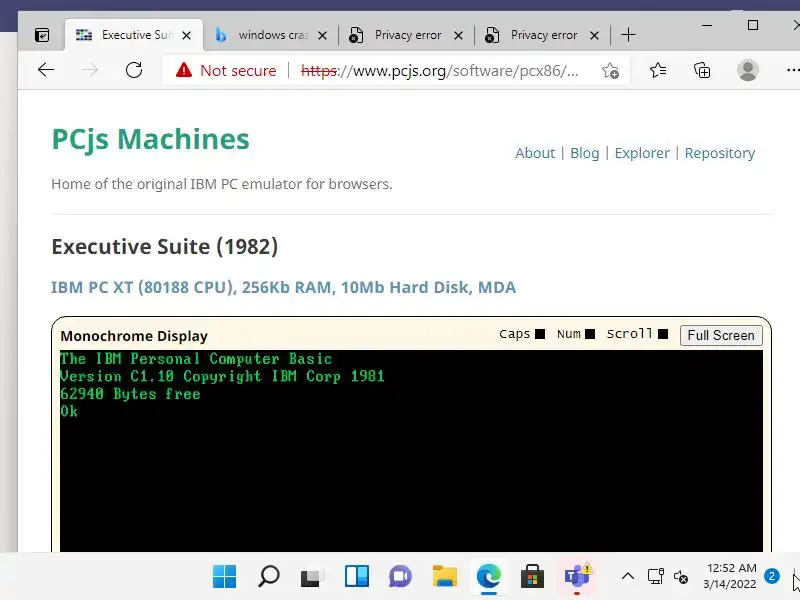800x600 pixels.
Task: Open the Widgets panel
Action: [x=357, y=577]
